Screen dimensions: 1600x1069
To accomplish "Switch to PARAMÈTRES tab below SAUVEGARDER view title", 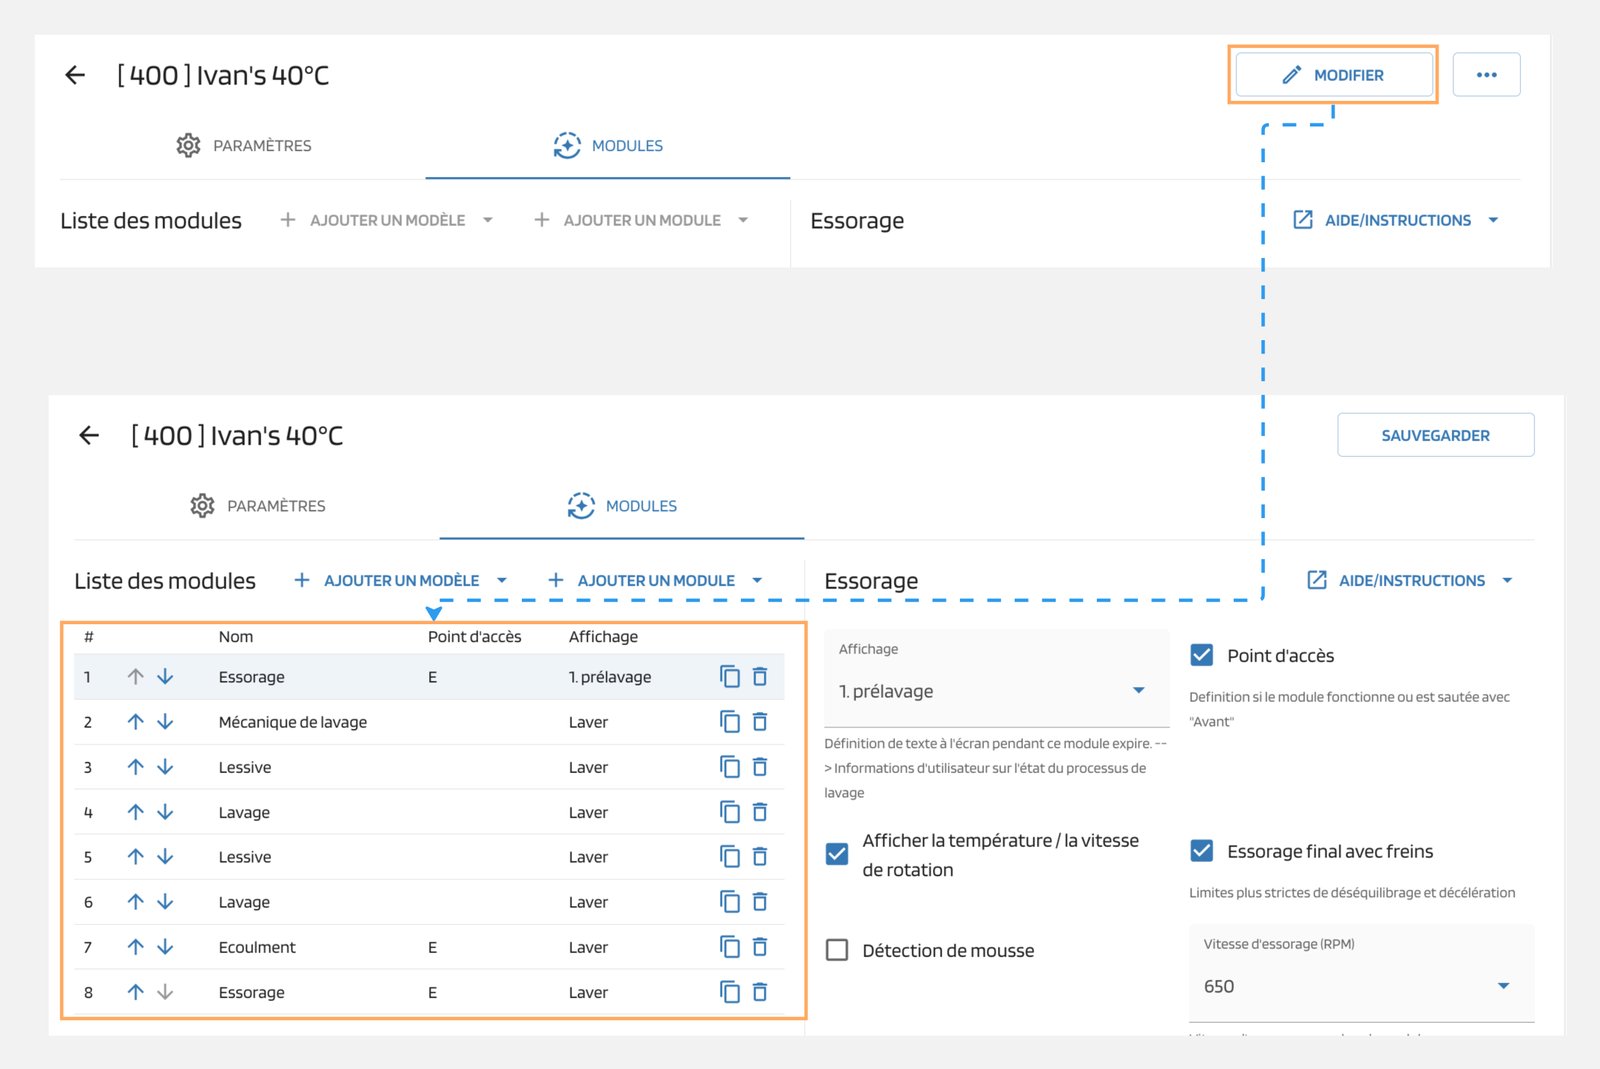I will click(258, 506).
